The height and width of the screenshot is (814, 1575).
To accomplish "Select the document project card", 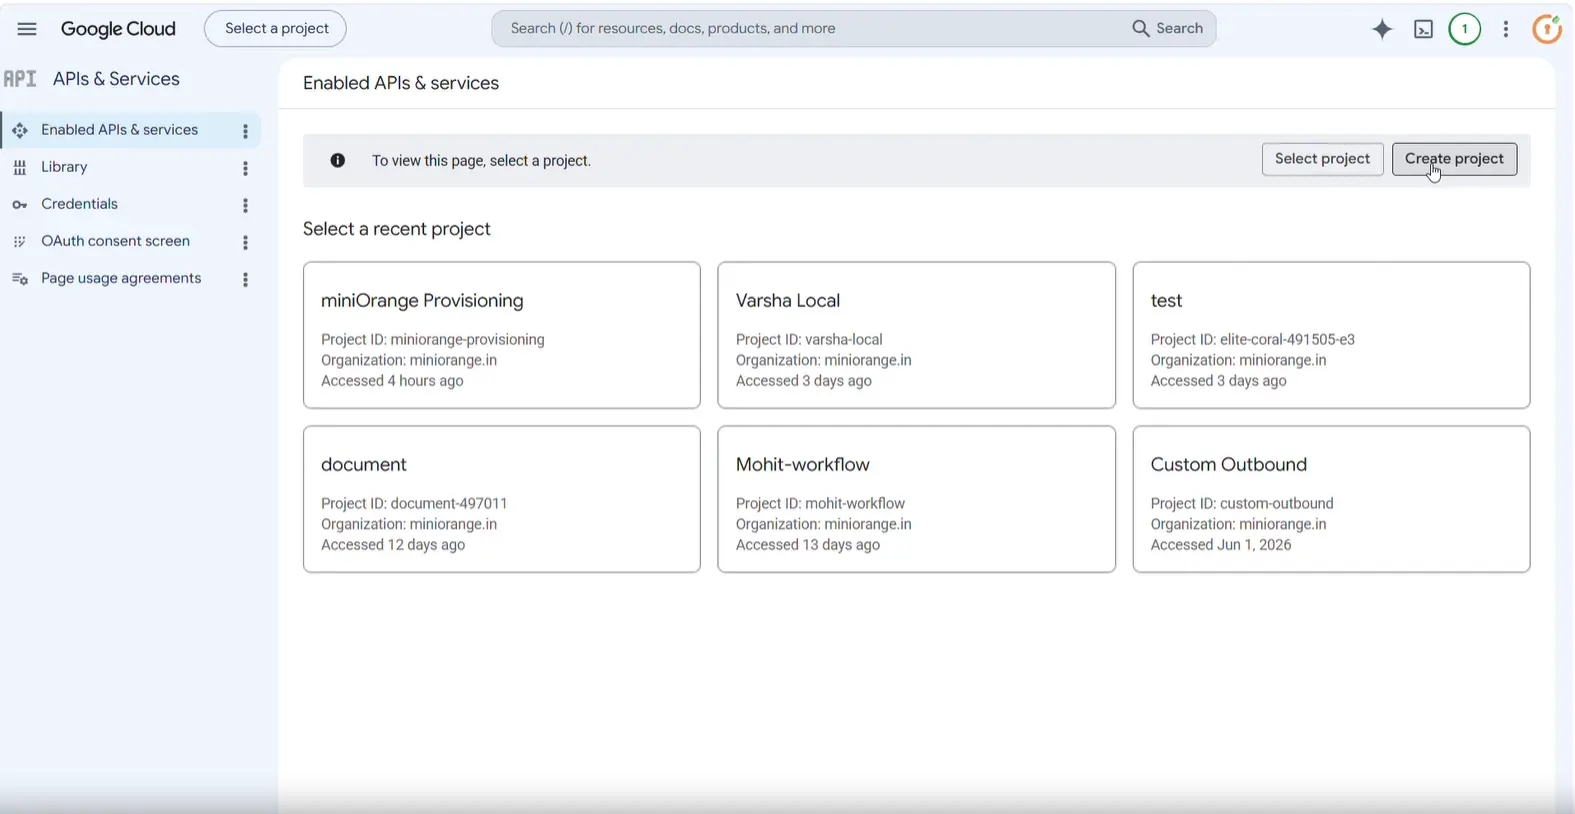I will 502,499.
